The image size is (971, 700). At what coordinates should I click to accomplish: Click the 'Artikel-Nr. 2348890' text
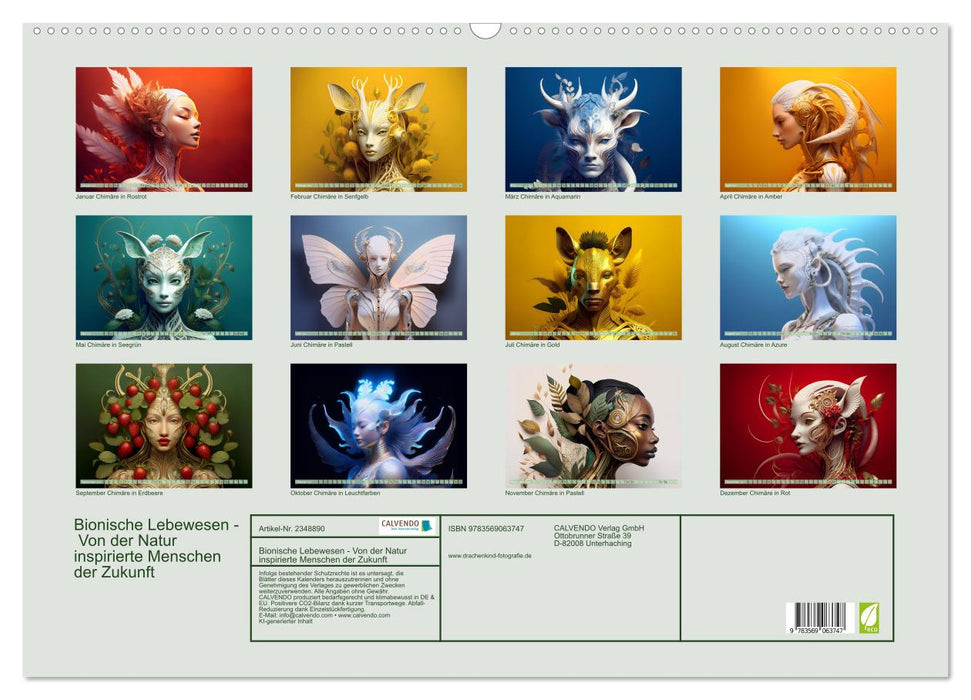[x=292, y=529]
